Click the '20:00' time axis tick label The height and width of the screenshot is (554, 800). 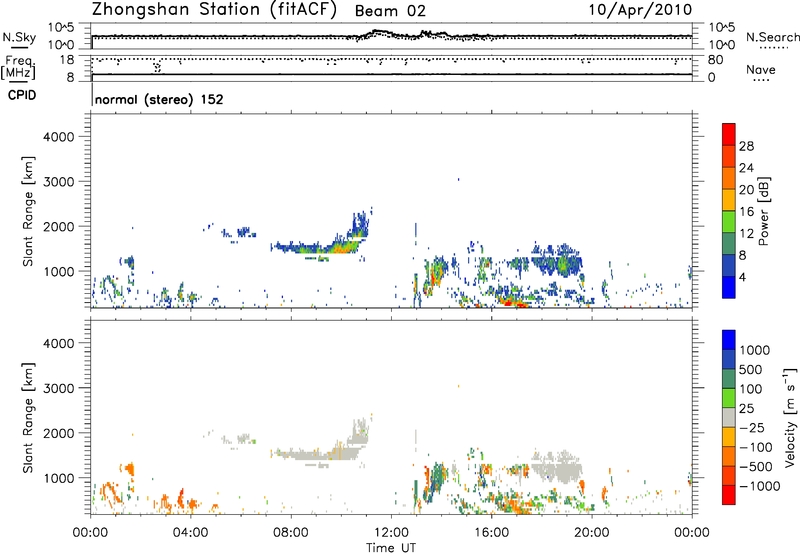tap(592, 533)
